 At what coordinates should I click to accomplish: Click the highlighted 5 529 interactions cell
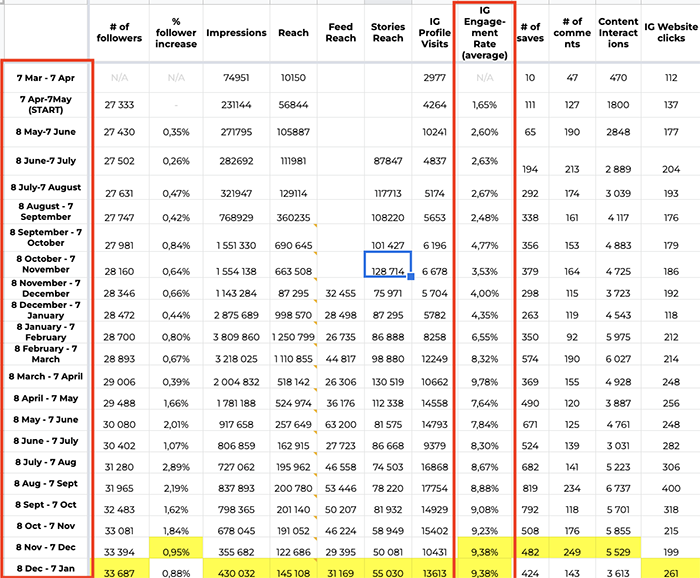(619, 552)
